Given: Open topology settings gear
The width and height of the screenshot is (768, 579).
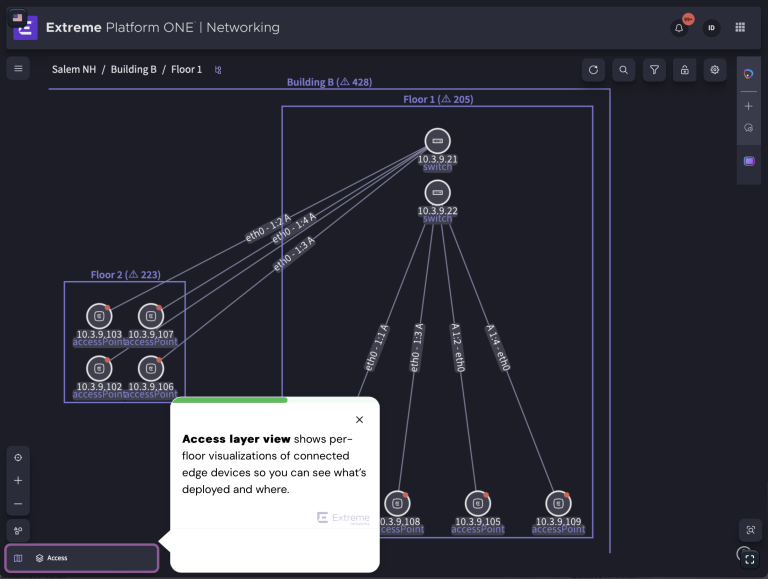Looking at the screenshot, I should [715, 70].
